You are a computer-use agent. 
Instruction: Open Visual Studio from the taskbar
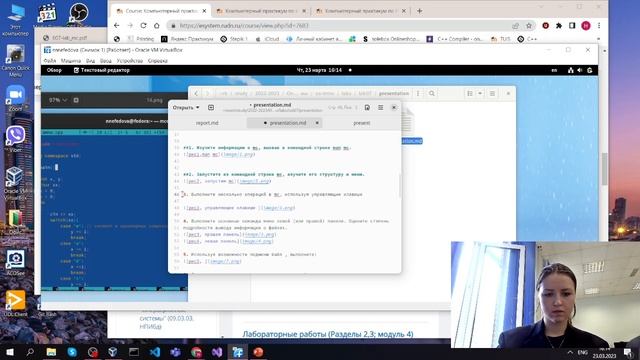(x=217, y=352)
